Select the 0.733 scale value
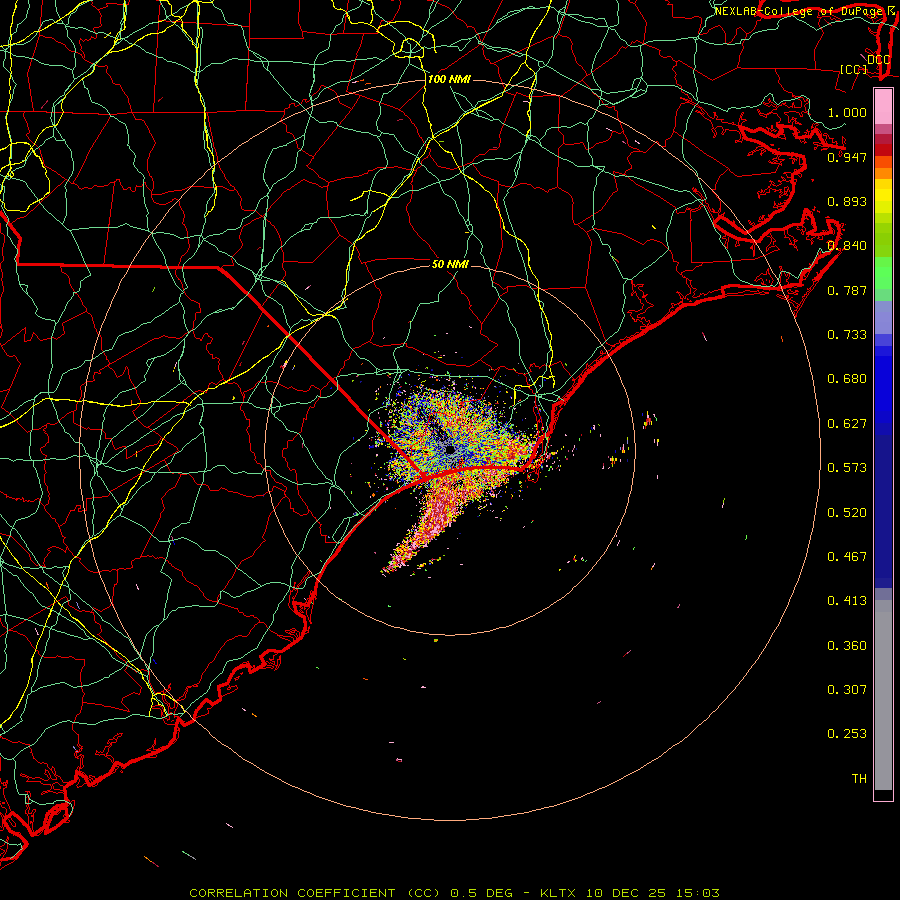Viewport: 900px width, 900px height. pyautogui.click(x=847, y=335)
